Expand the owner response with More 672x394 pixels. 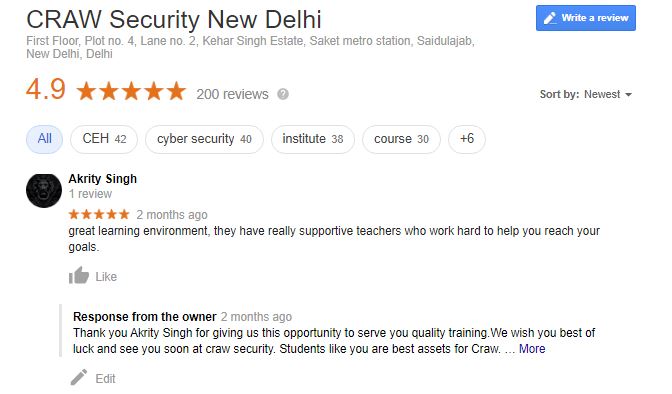point(532,349)
